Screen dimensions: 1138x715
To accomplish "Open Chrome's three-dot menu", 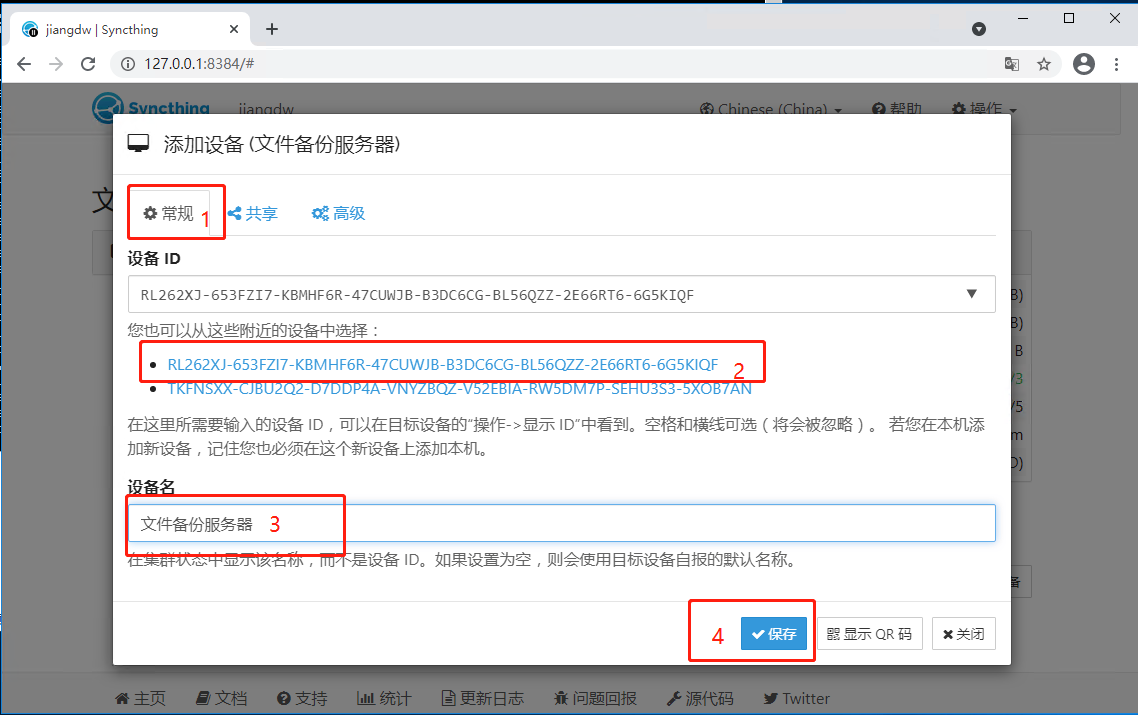I will pyautogui.click(x=1117, y=63).
